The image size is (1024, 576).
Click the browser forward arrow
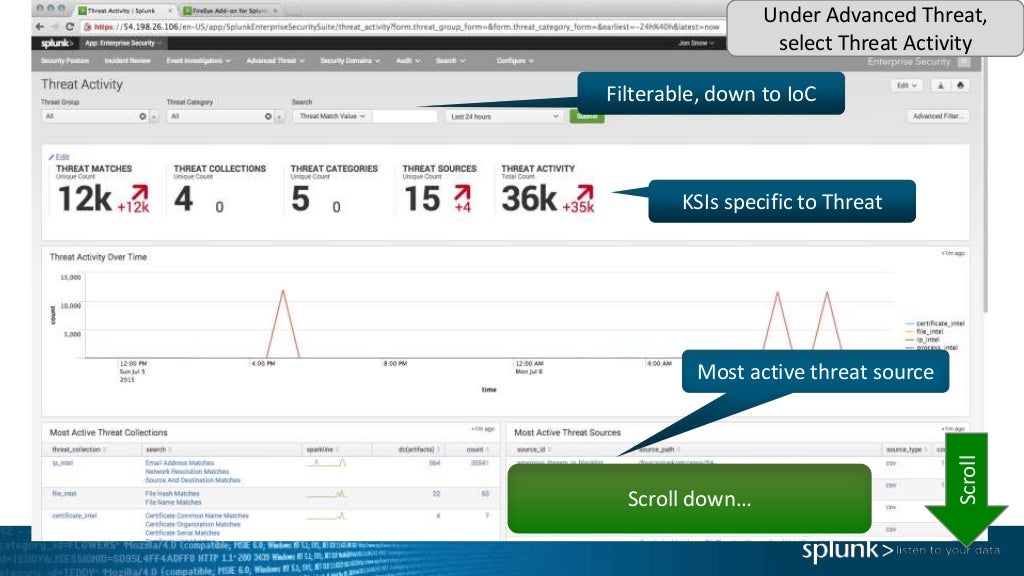[x=55, y=27]
